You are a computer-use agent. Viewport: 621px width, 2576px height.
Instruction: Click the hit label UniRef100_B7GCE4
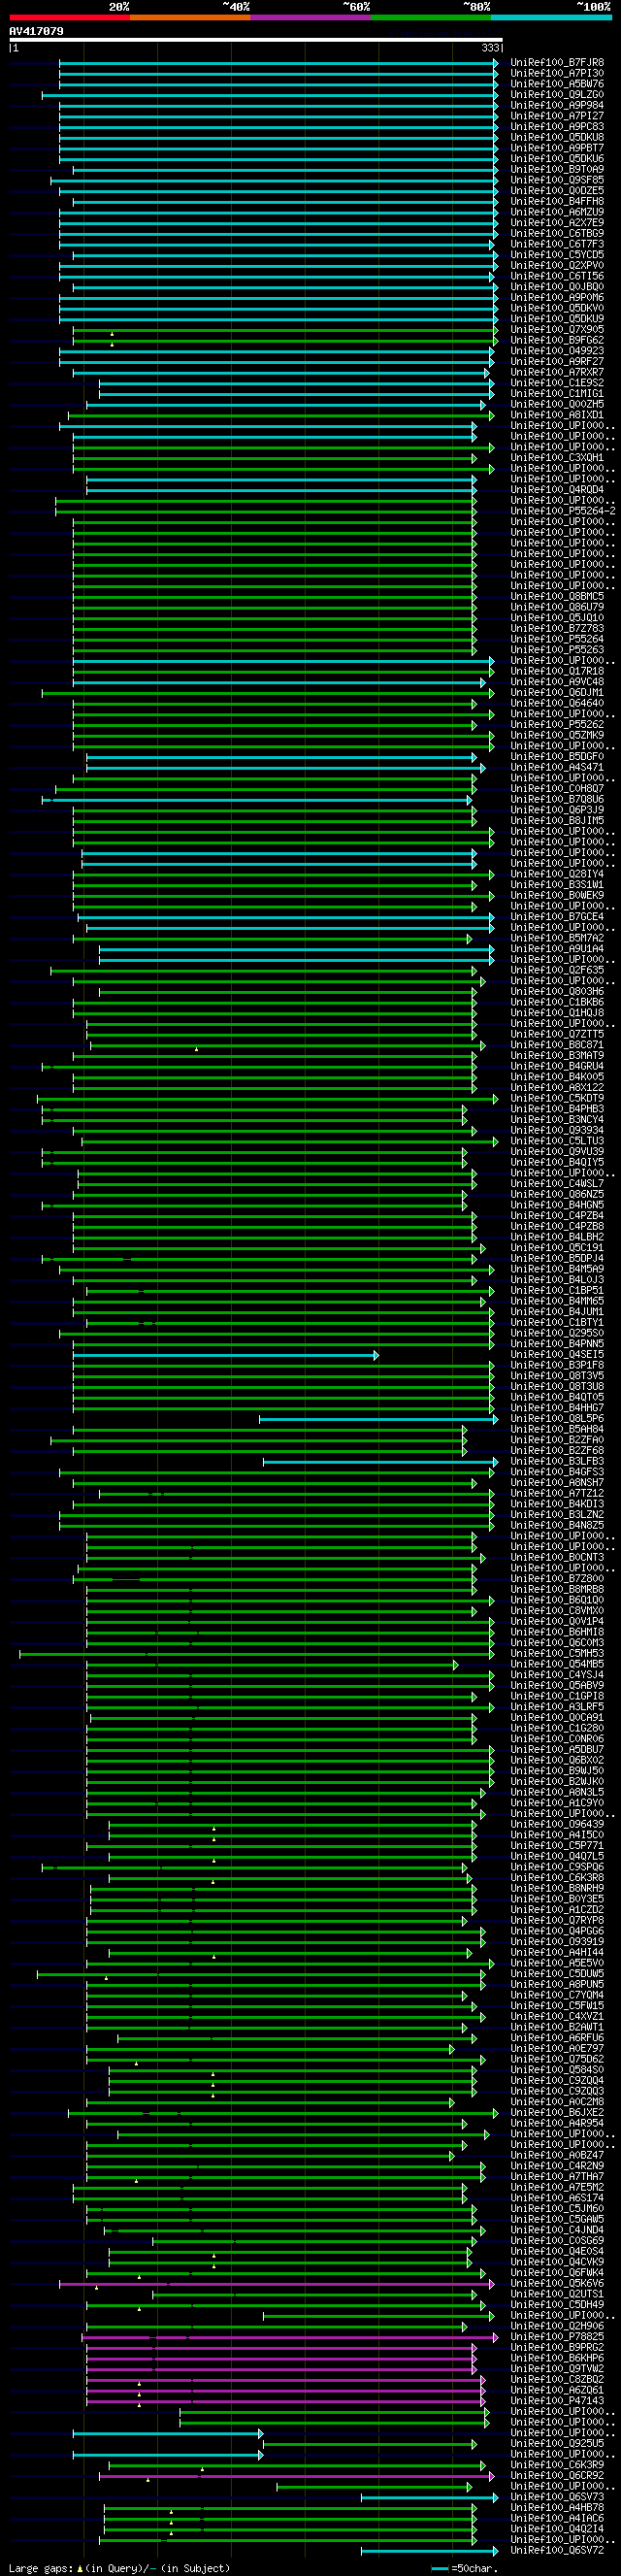tap(557, 916)
